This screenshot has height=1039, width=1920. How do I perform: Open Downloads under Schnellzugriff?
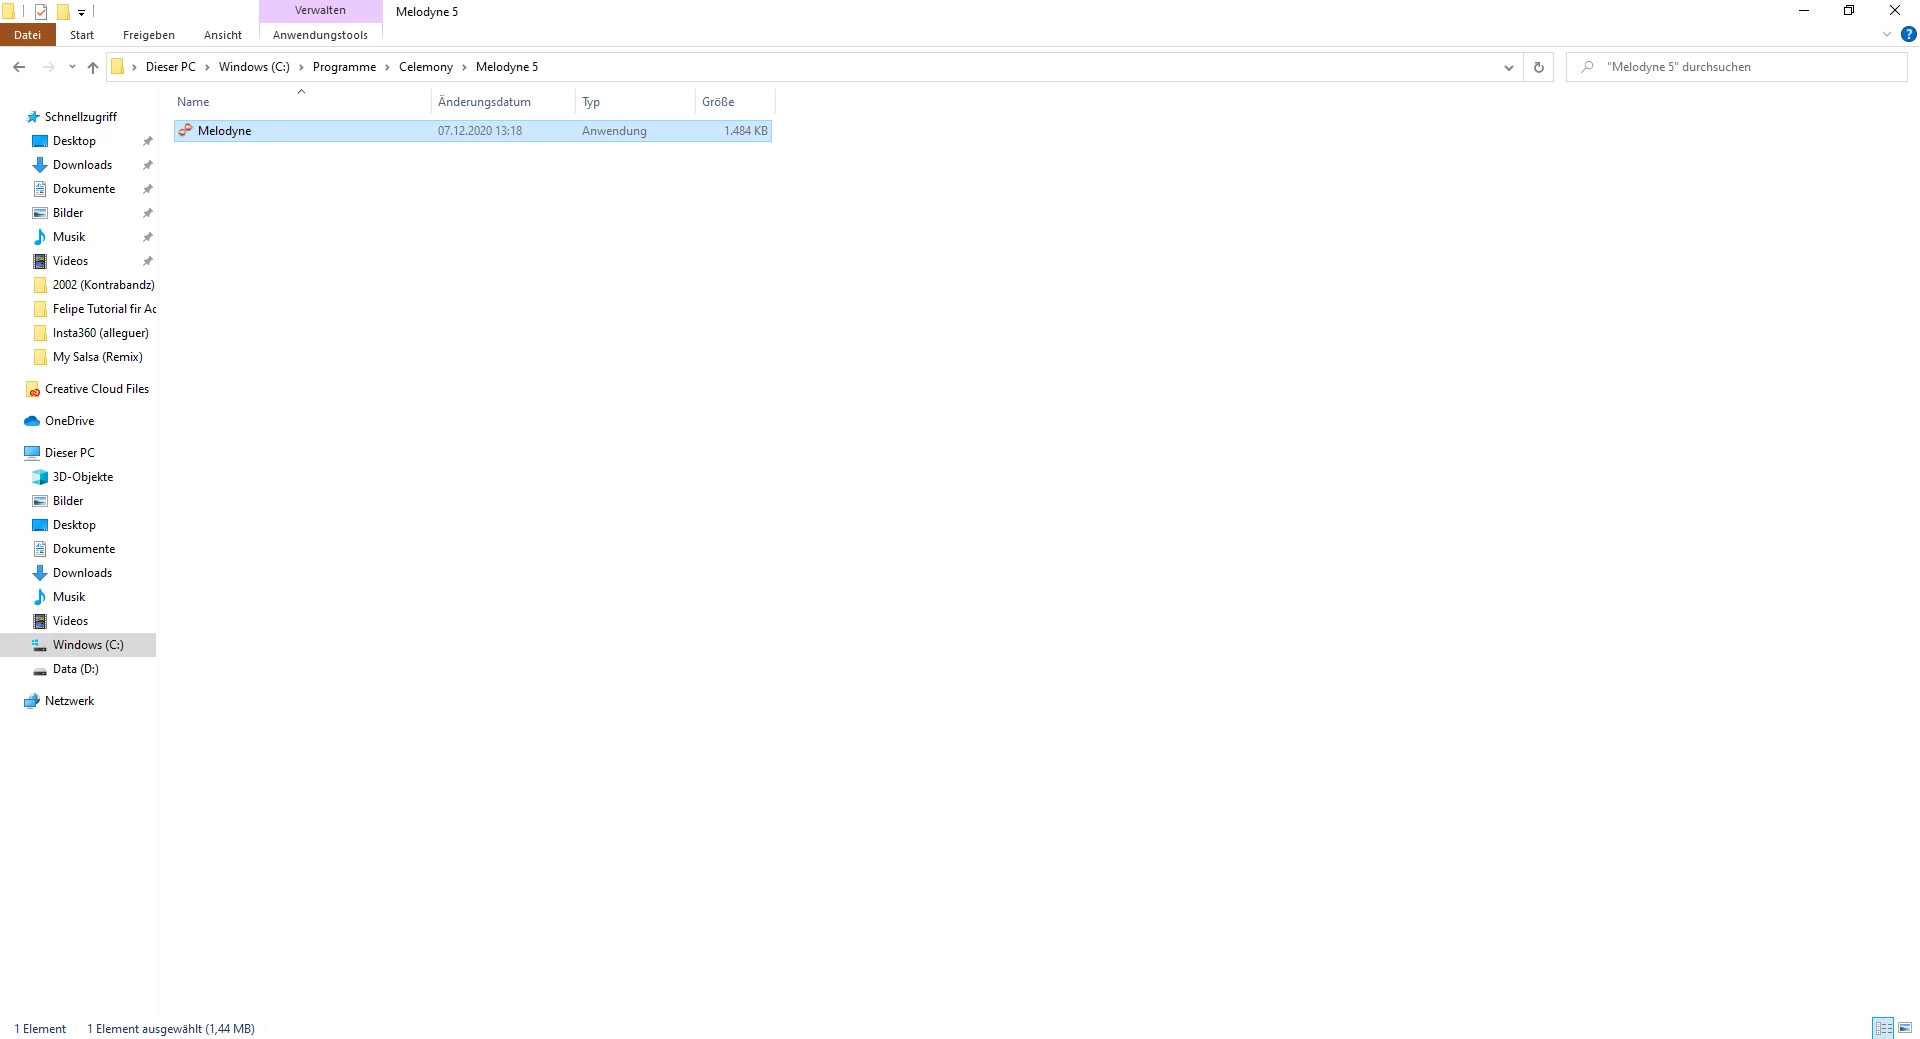click(x=82, y=165)
